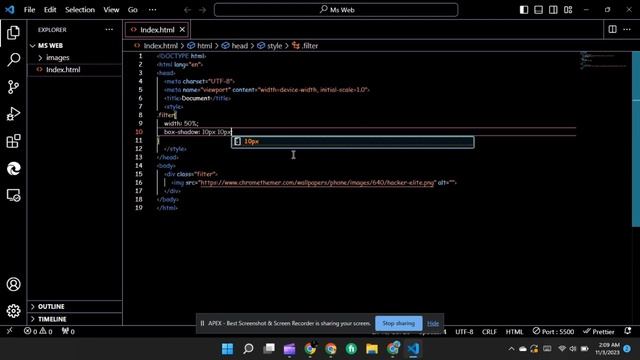Viewport: 640px width, 360px height.
Task: Click VS Code icon in taskbar
Action: coord(413,349)
